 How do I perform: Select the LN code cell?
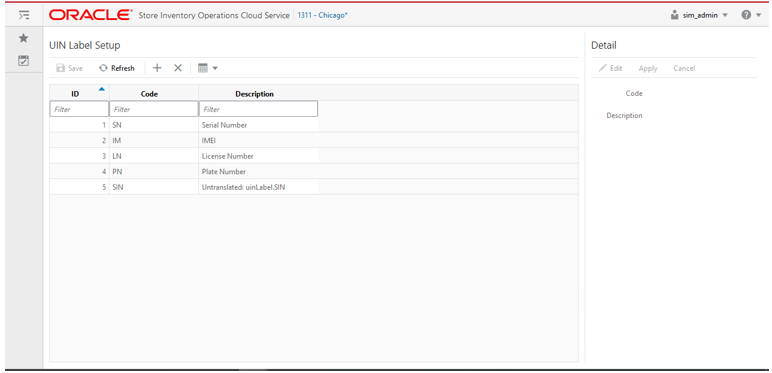coord(154,156)
